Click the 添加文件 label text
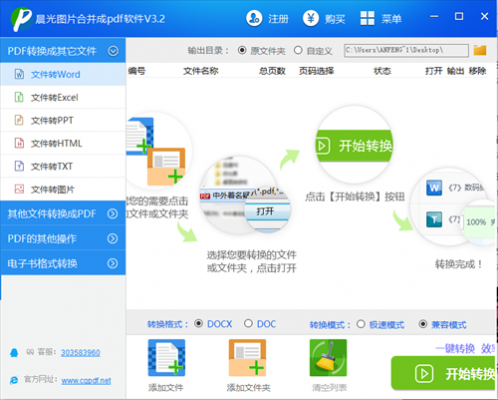498x400 pixels. [x=166, y=387]
